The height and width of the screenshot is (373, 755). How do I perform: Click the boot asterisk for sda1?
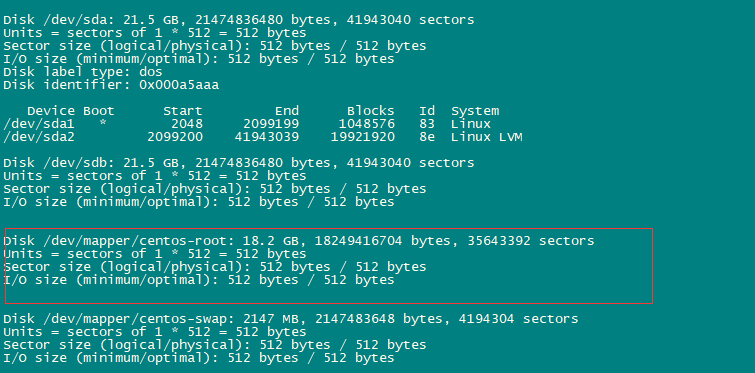point(103,124)
